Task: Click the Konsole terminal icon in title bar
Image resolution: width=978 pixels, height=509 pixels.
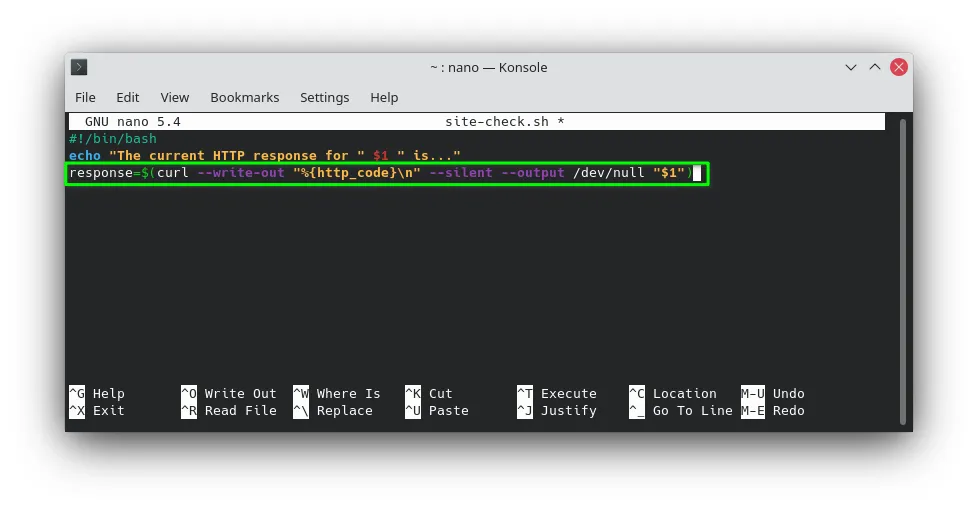Action: [x=79, y=67]
